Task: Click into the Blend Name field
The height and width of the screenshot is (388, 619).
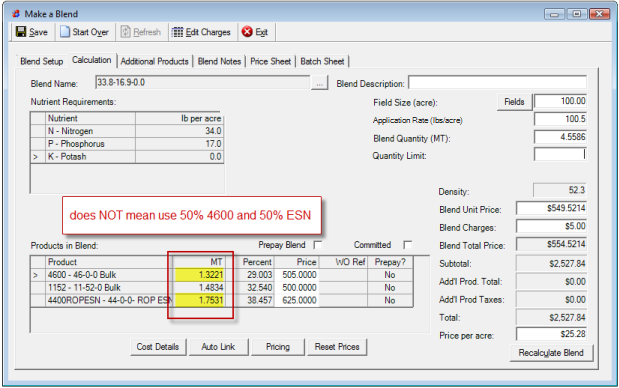Action: pyautogui.click(x=203, y=82)
